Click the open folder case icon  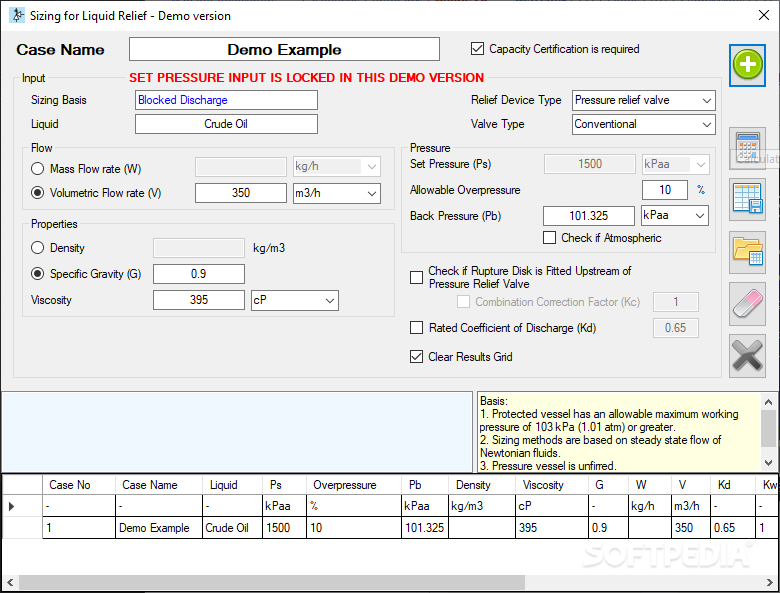click(747, 252)
